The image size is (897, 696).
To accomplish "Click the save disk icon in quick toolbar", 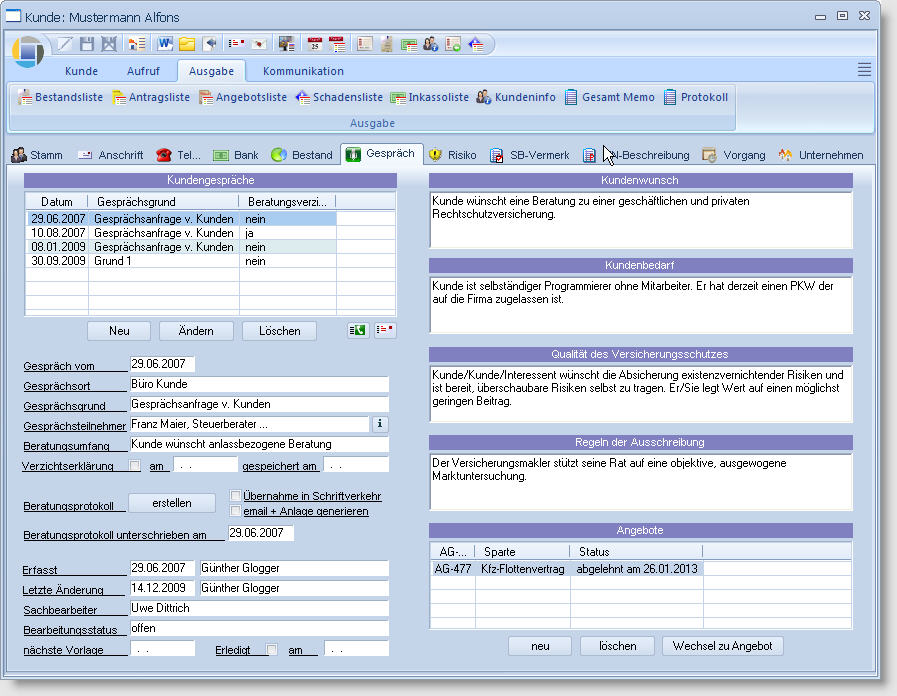I will point(86,44).
